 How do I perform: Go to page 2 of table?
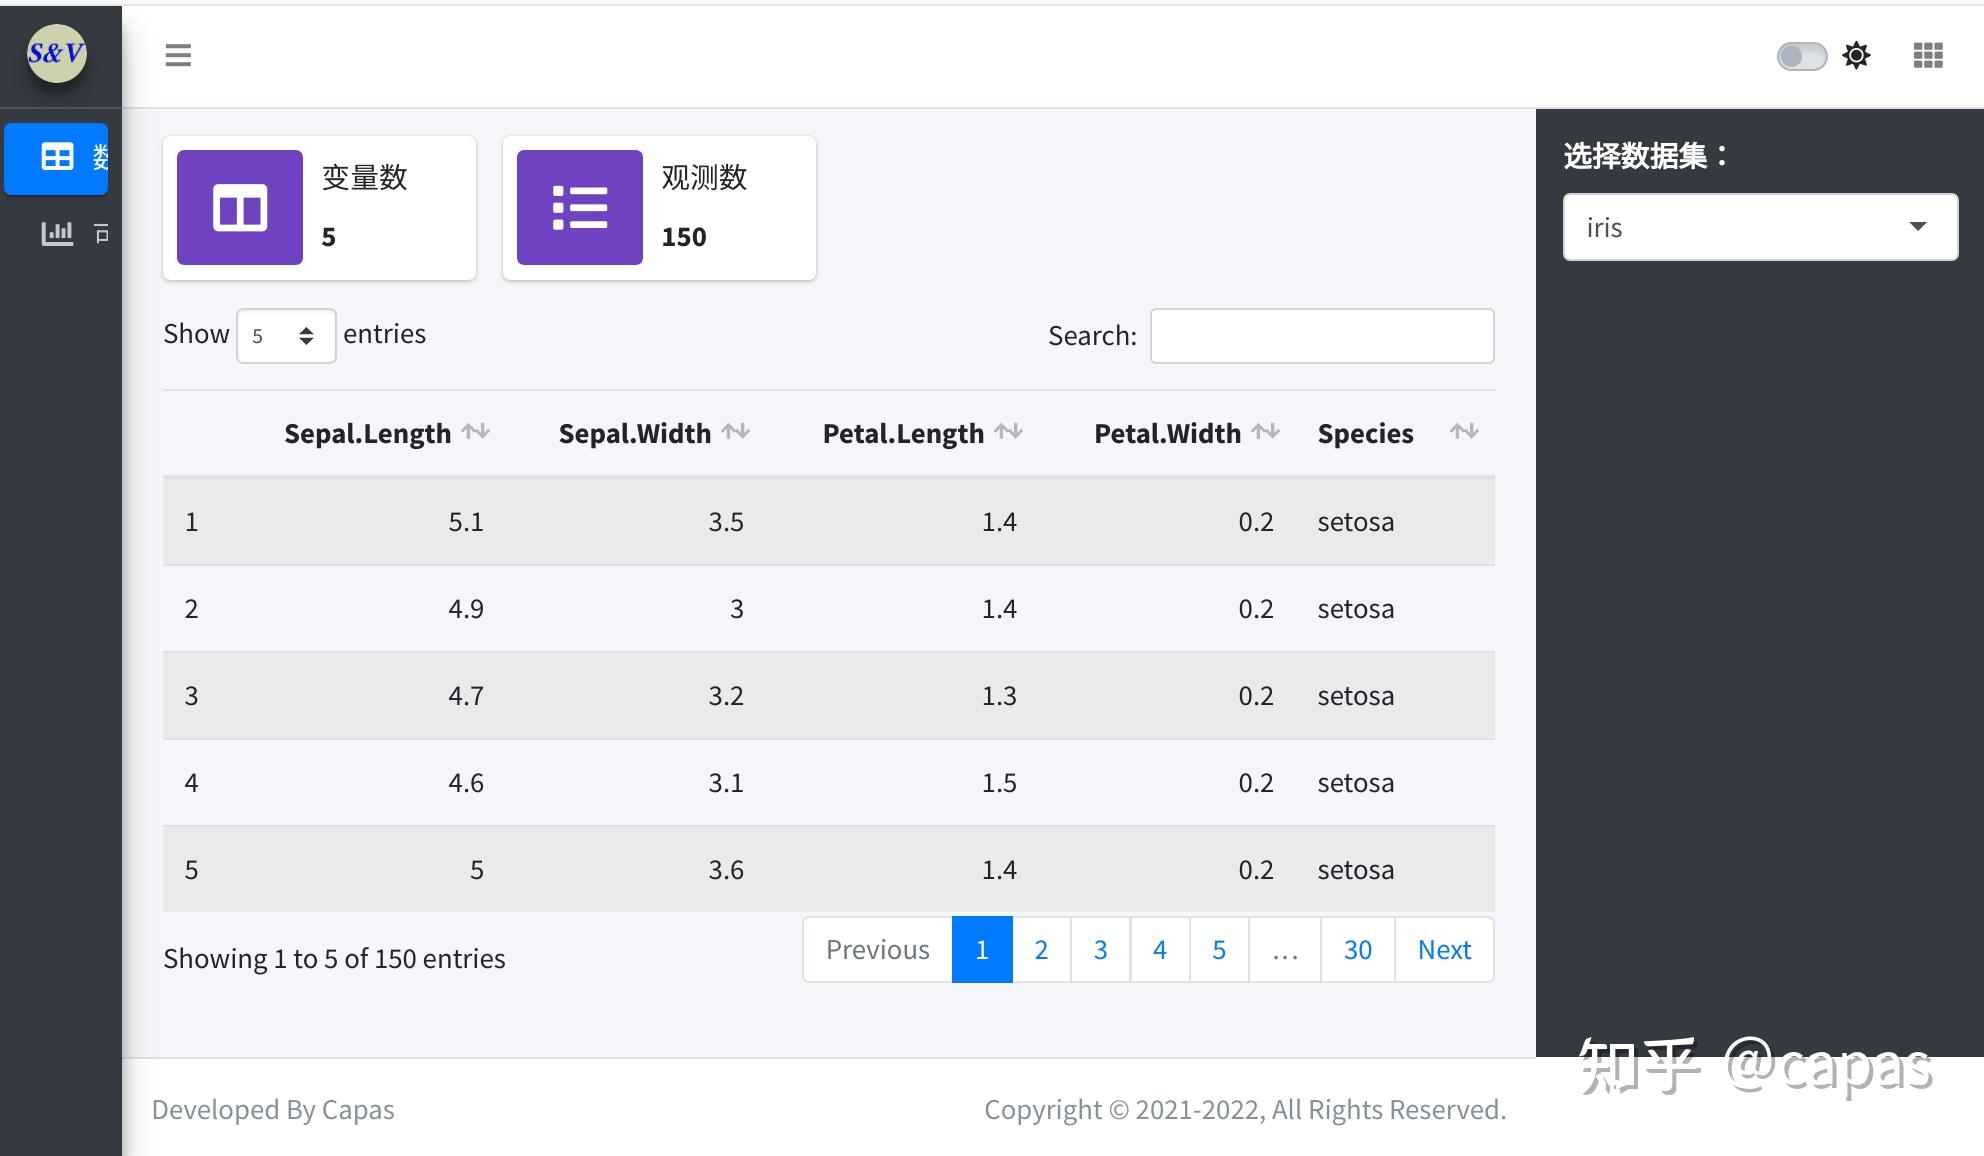point(1041,949)
